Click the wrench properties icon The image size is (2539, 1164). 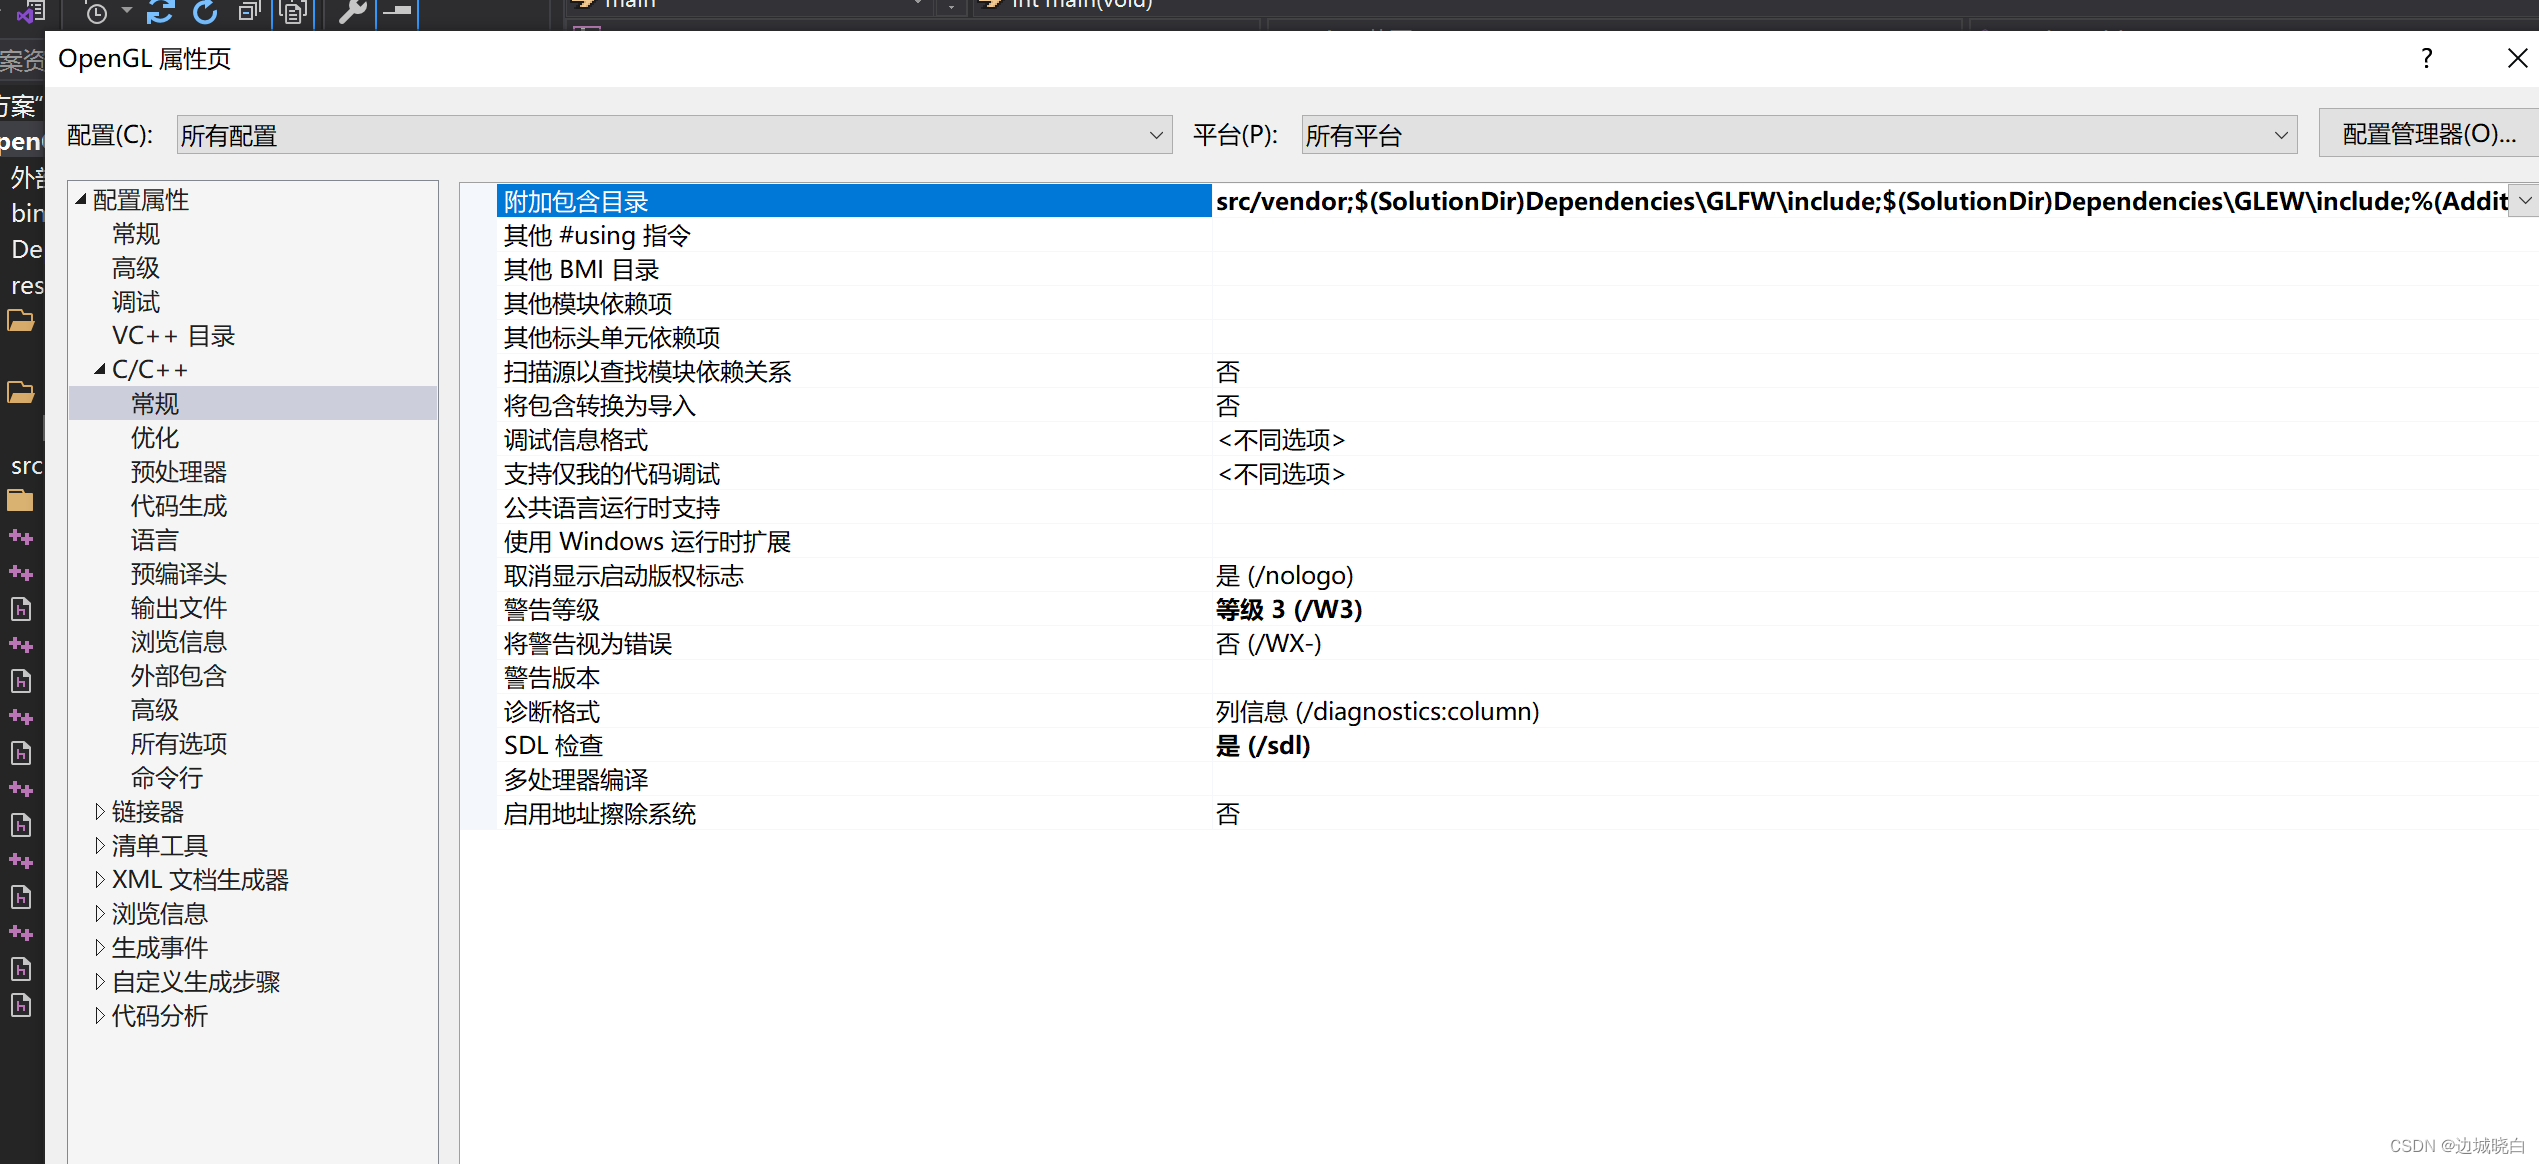tap(352, 12)
